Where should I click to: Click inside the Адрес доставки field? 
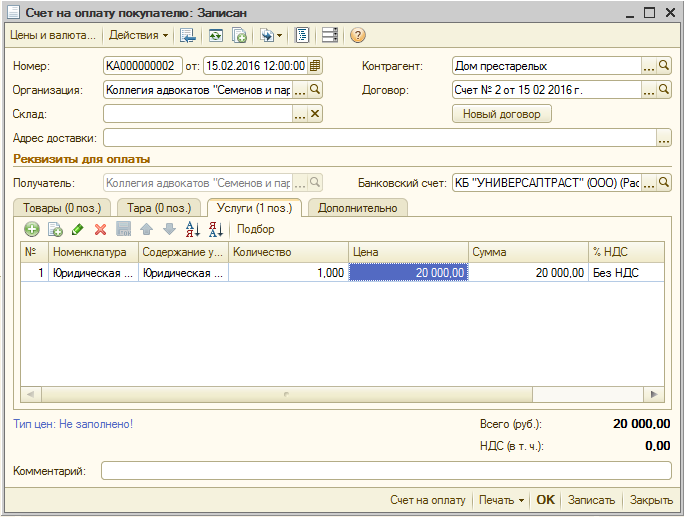[x=380, y=138]
